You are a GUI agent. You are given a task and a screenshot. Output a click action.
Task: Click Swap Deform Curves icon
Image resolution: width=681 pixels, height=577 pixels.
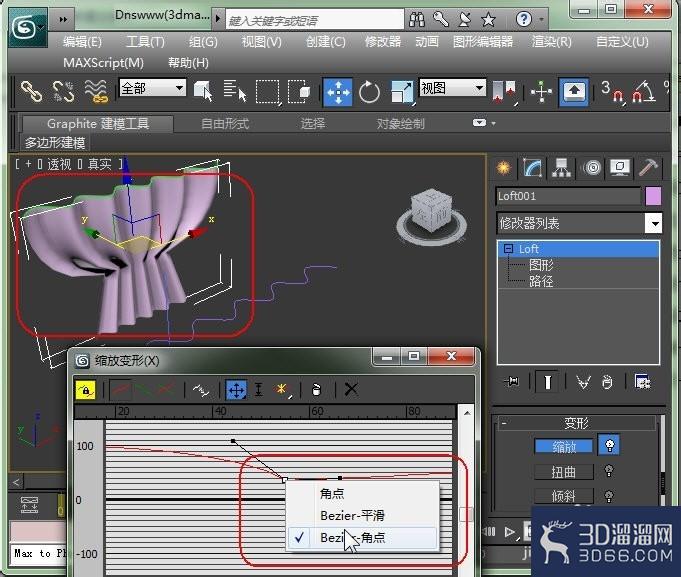(200, 390)
